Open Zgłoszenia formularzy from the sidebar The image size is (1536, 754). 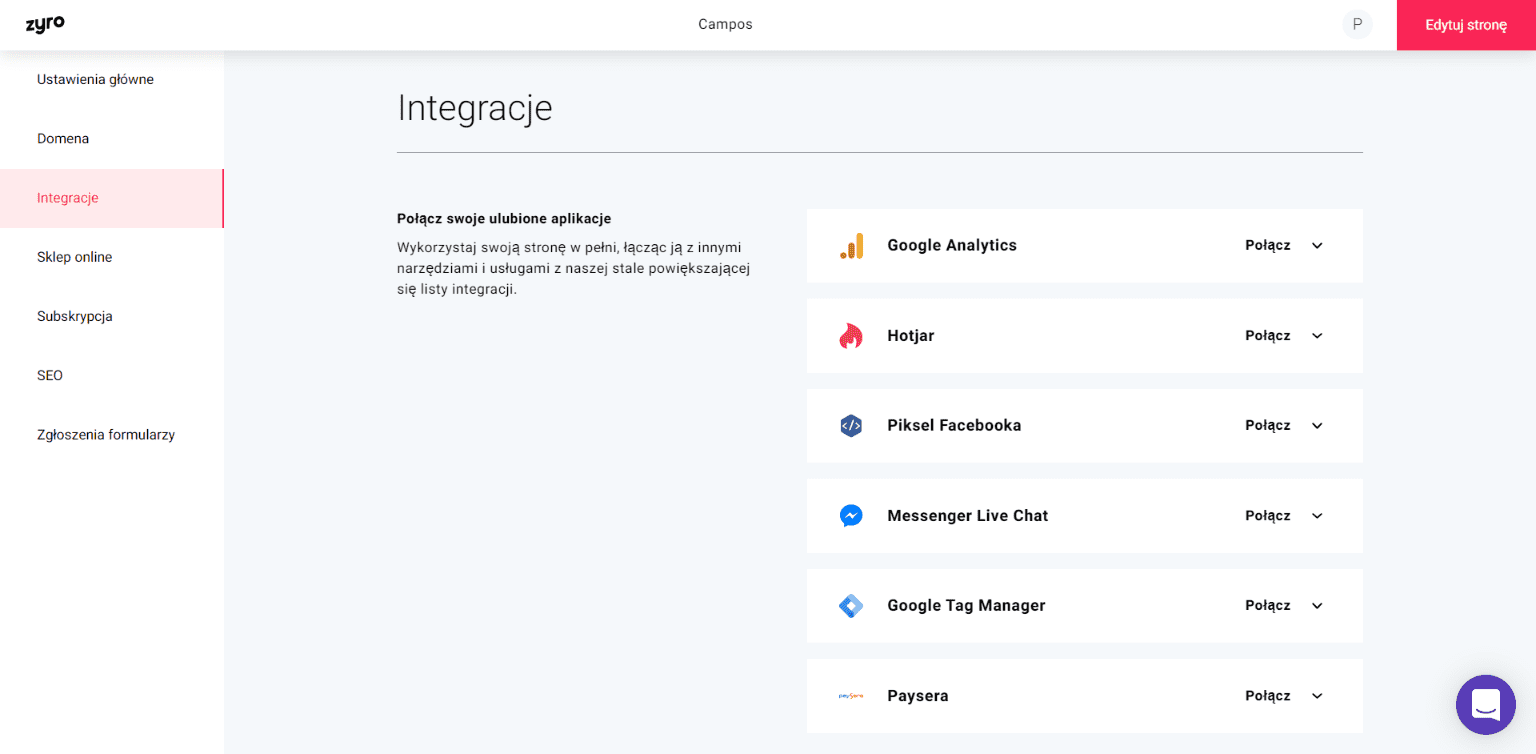point(105,434)
